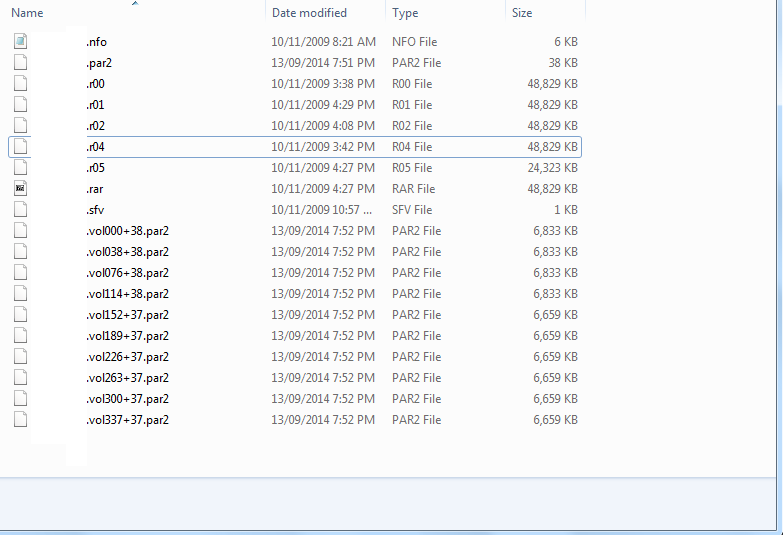Image resolution: width=783 pixels, height=535 pixels.
Task: Click the 24,323 KB size cell
Action: pyautogui.click(x=553, y=168)
